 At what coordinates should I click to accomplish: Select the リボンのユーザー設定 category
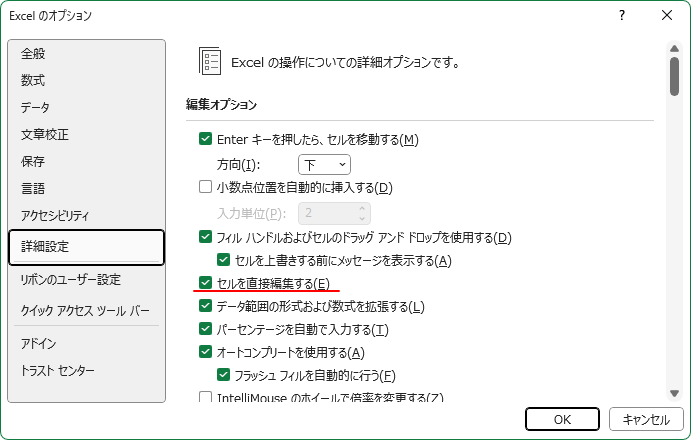tap(86, 280)
